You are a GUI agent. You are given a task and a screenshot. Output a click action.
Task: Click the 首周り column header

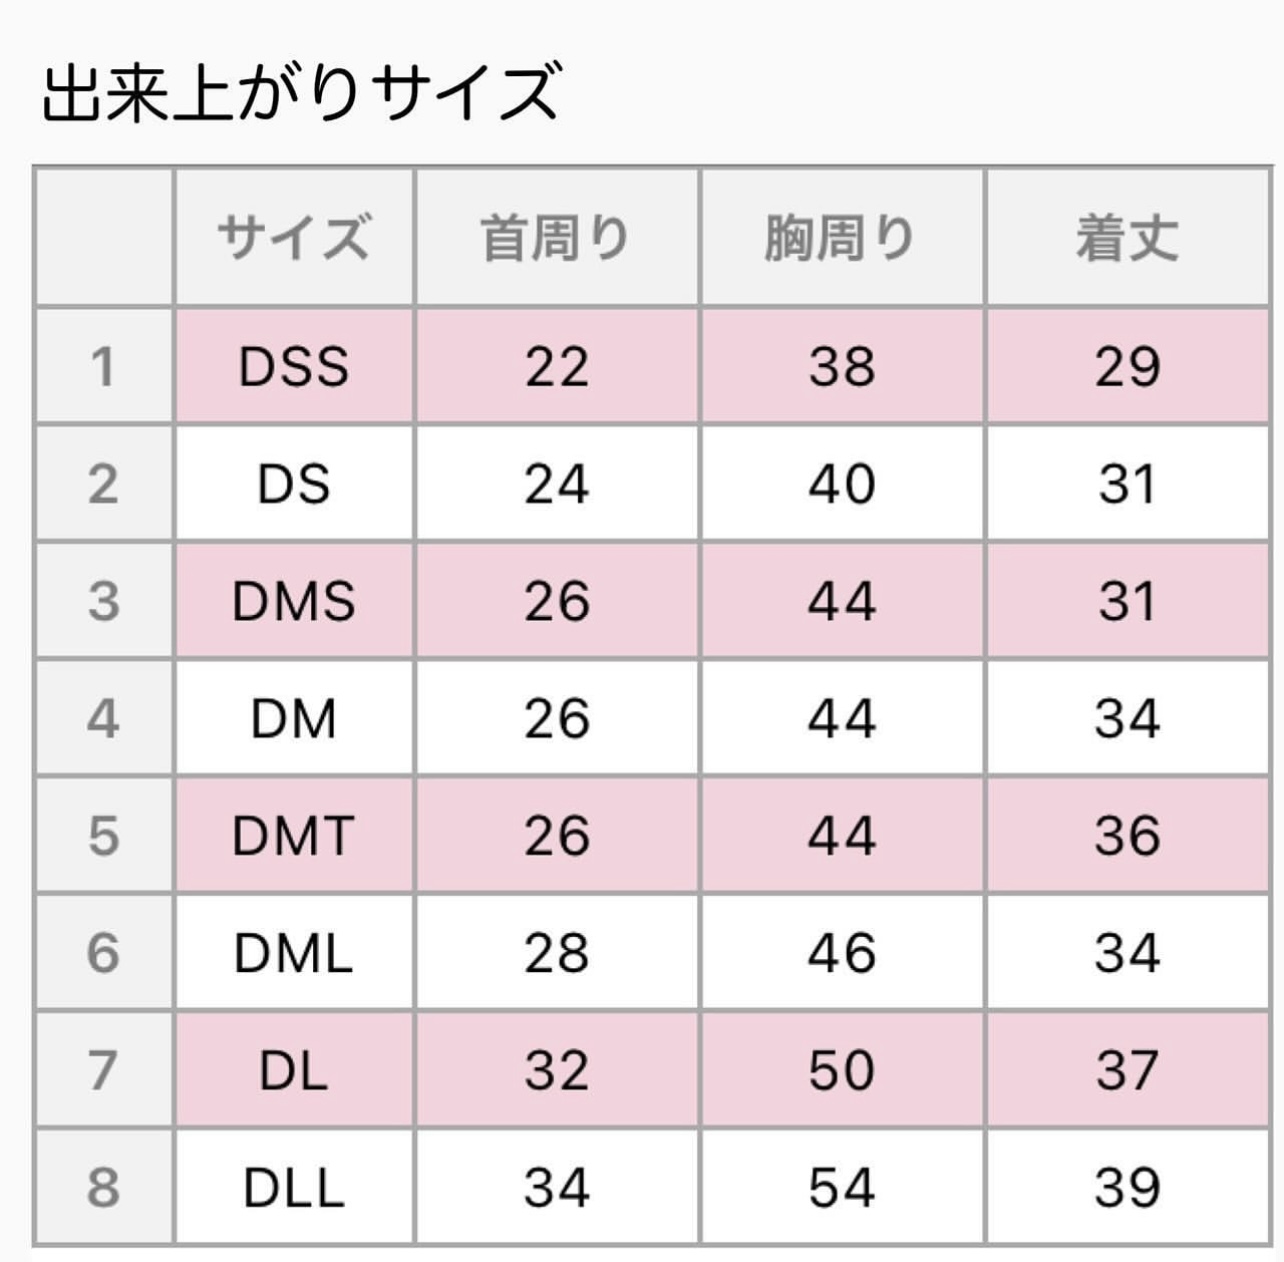coord(556,238)
